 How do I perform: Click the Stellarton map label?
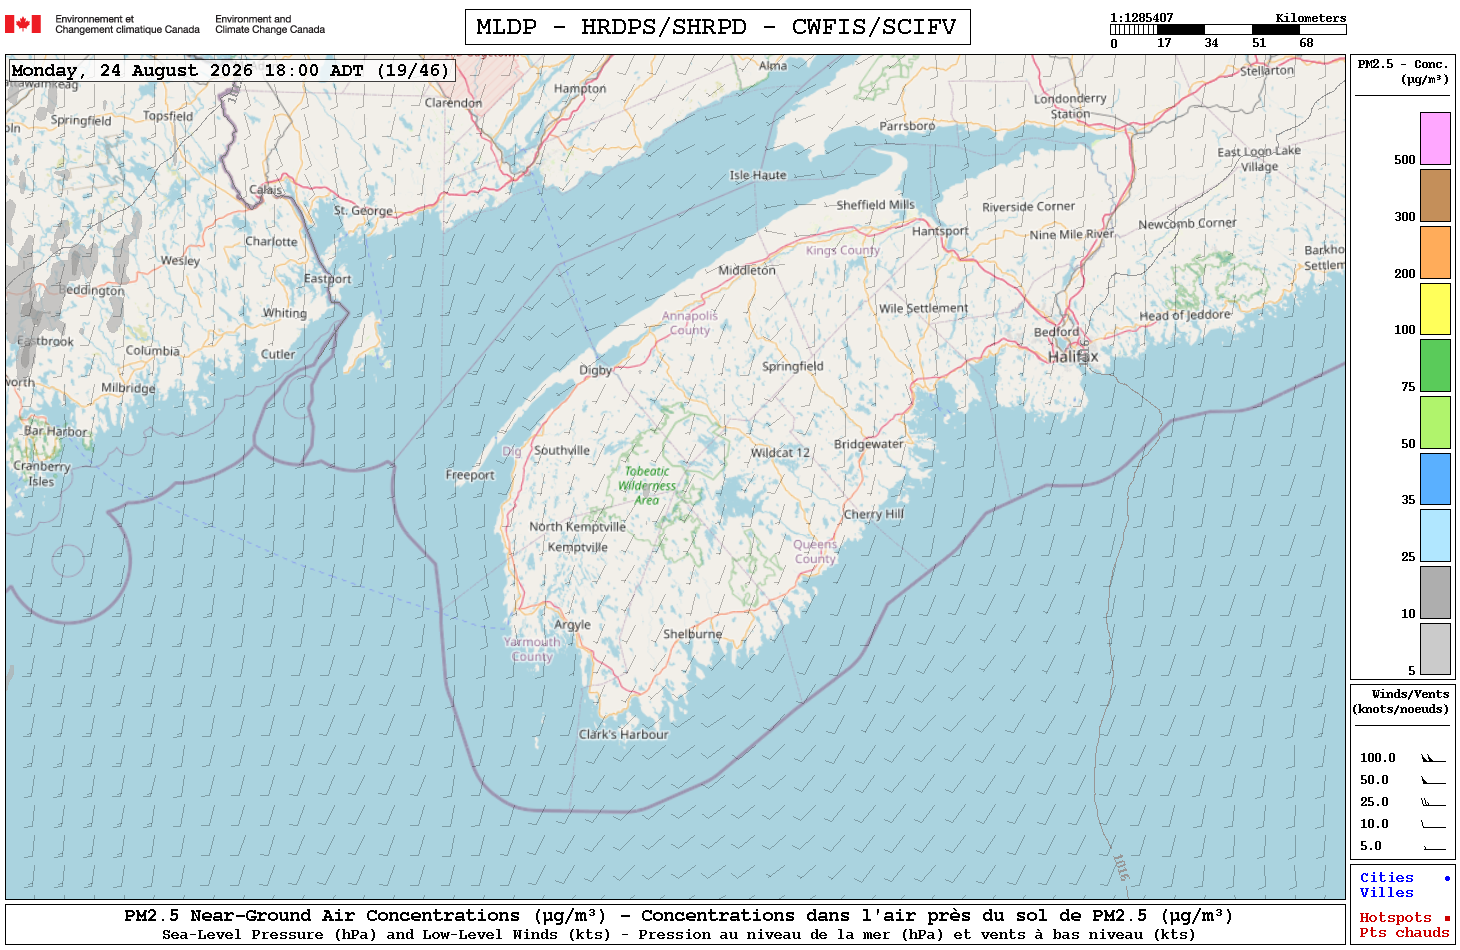coord(1267,71)
